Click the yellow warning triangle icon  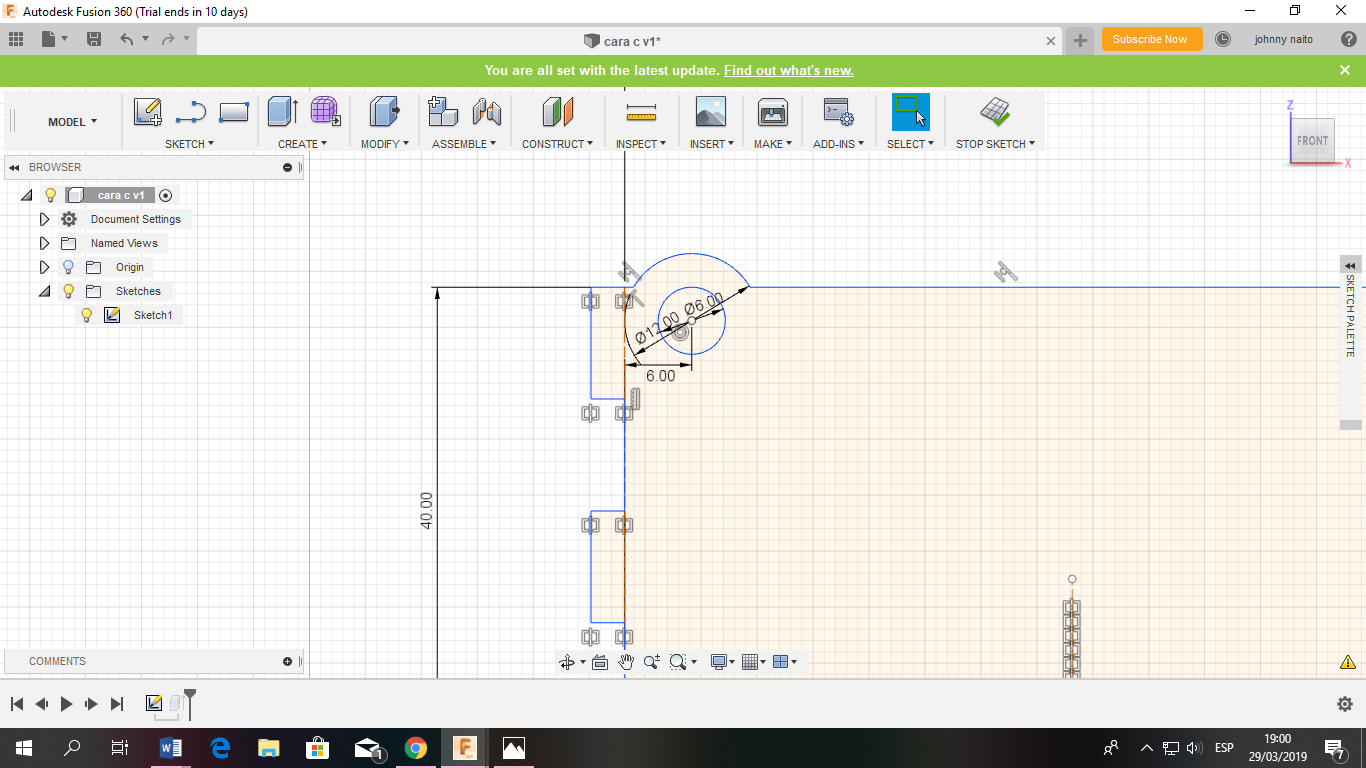coord(1348,662)
